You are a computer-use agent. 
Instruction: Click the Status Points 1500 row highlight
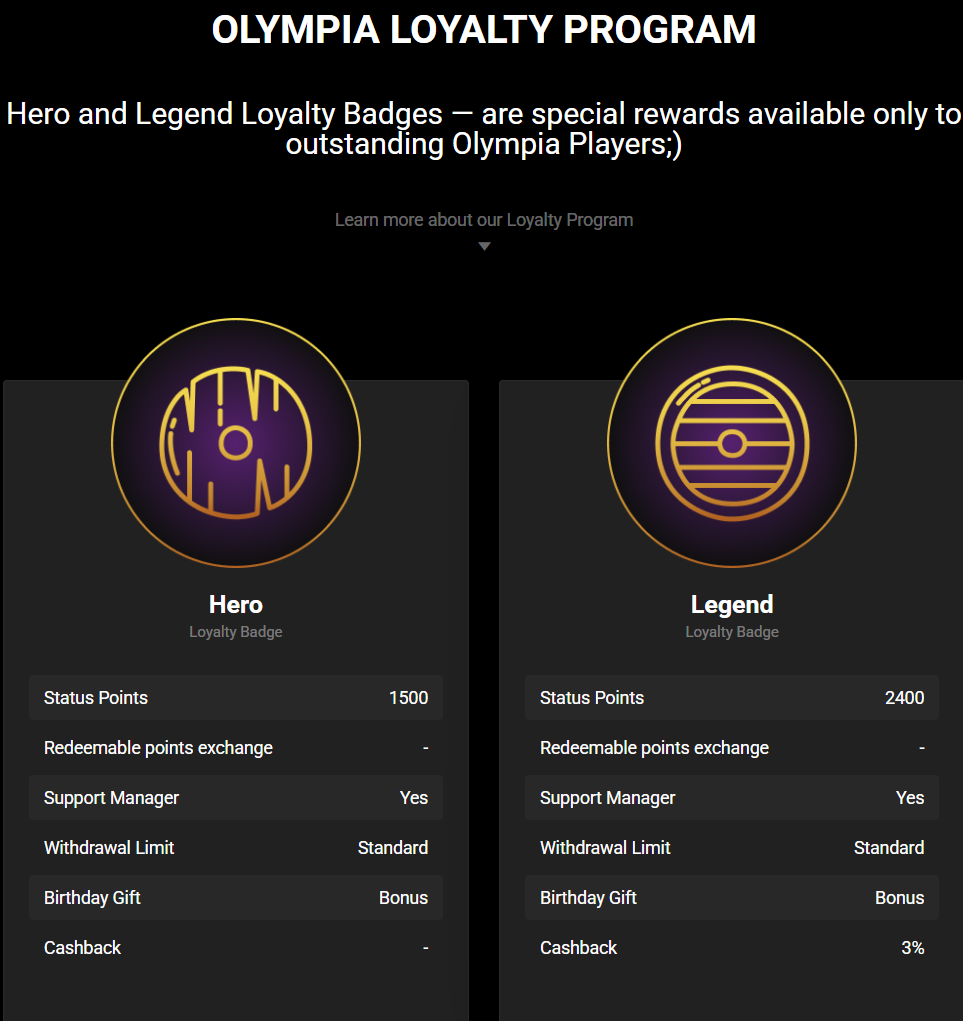236,697
